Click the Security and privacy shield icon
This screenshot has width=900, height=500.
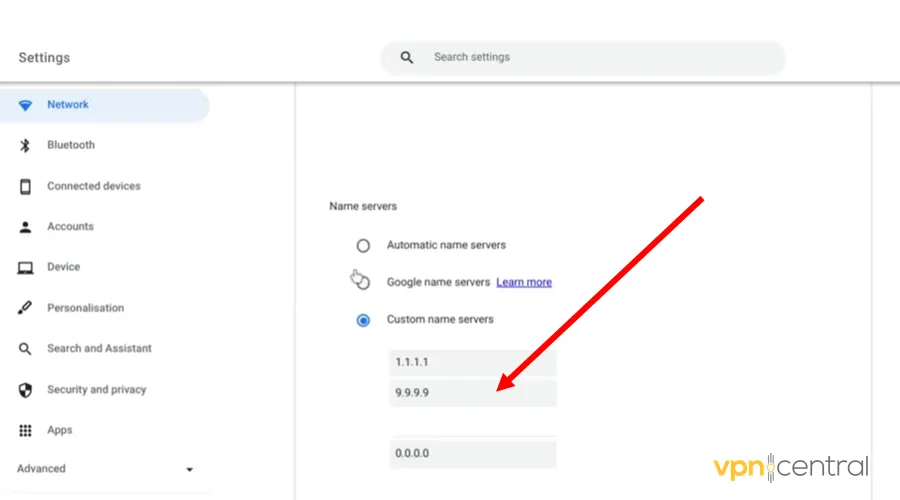[x=25, y=390]
